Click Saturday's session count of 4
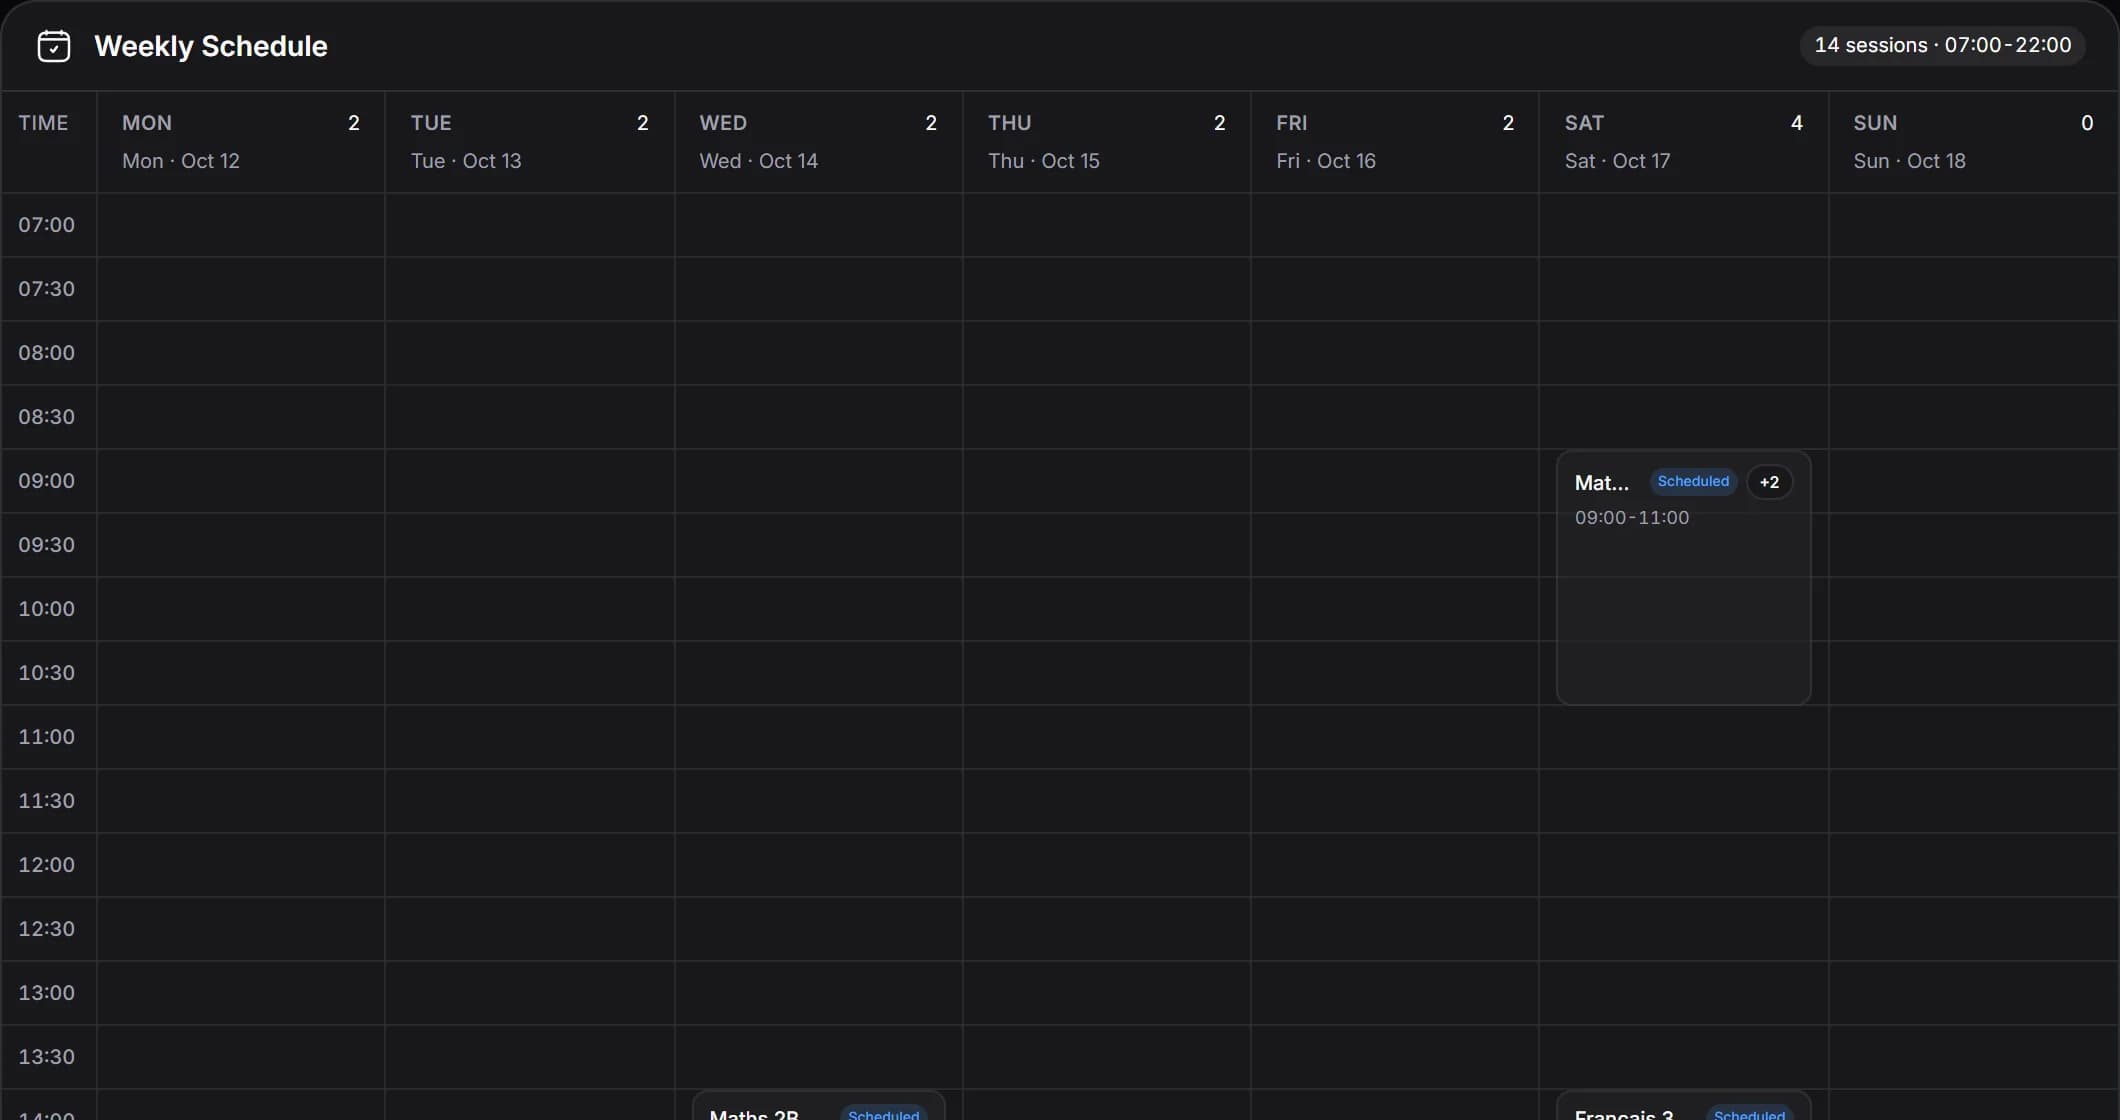 point(1797,123)
